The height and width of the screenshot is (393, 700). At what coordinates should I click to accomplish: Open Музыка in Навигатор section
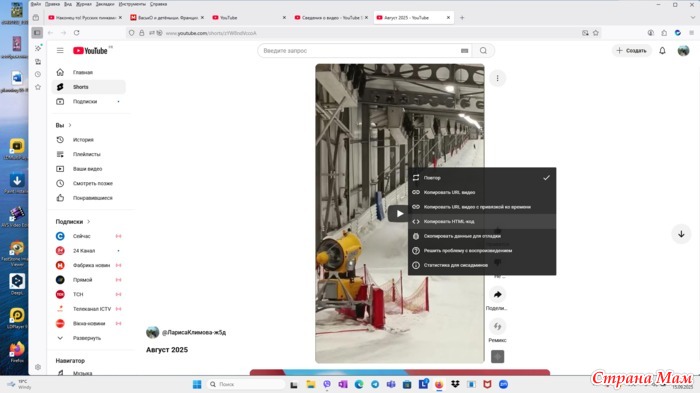(x=88, y=373)
